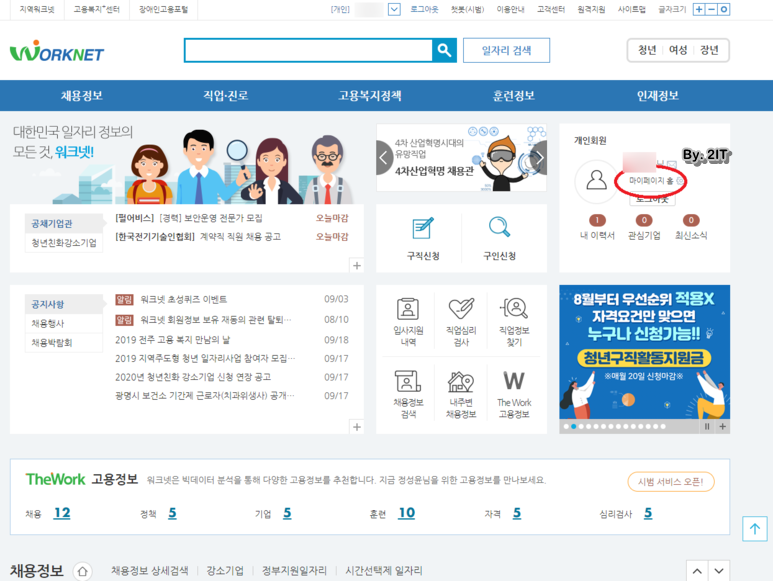
Task: Open 고객센터 top link
Action: click(551, 9)
